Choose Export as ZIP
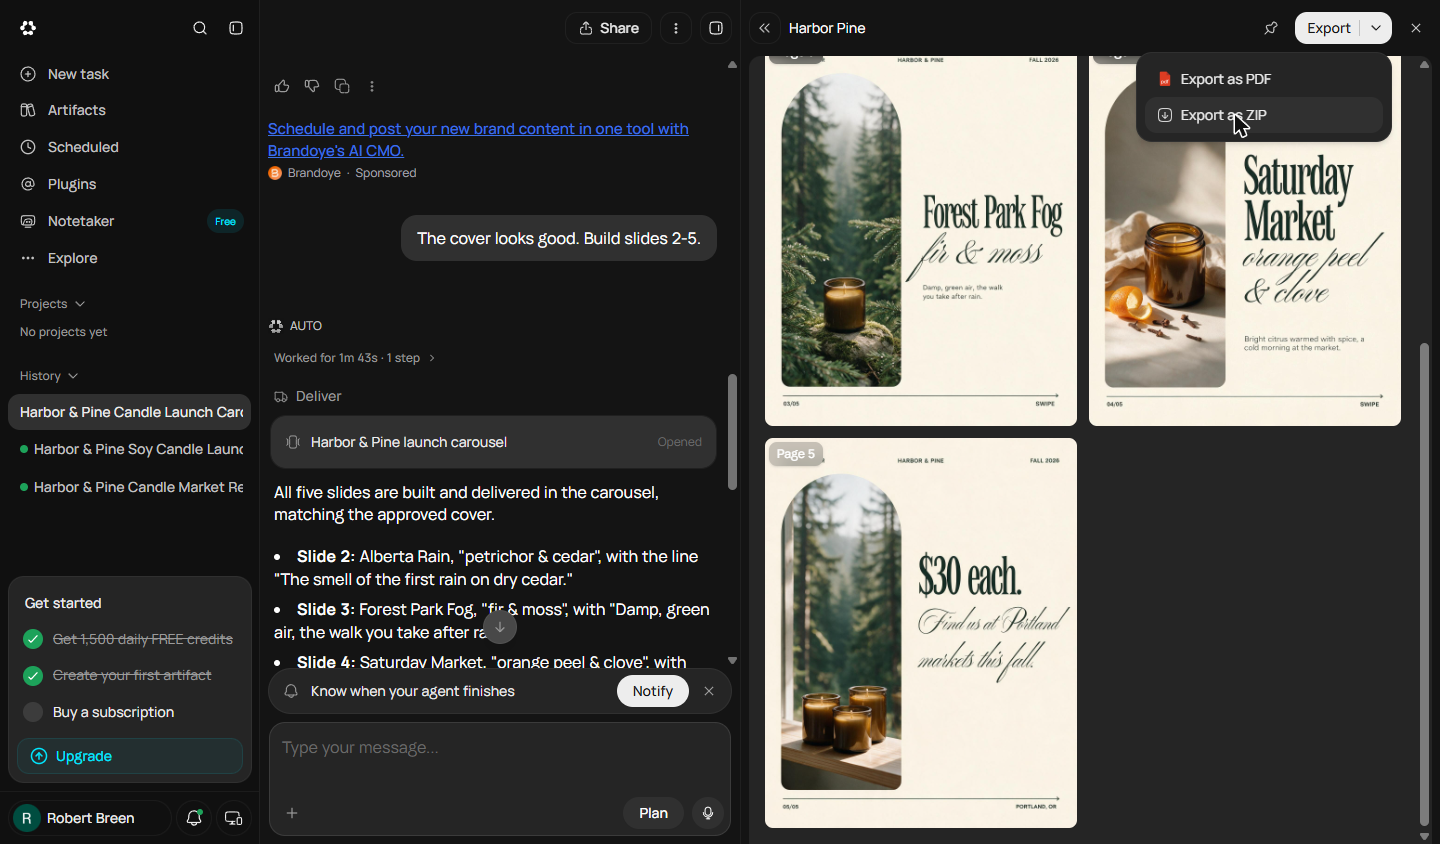The height and width of the screenshot is (844, 1440). pyautogui.click(x=1264, y=115)
